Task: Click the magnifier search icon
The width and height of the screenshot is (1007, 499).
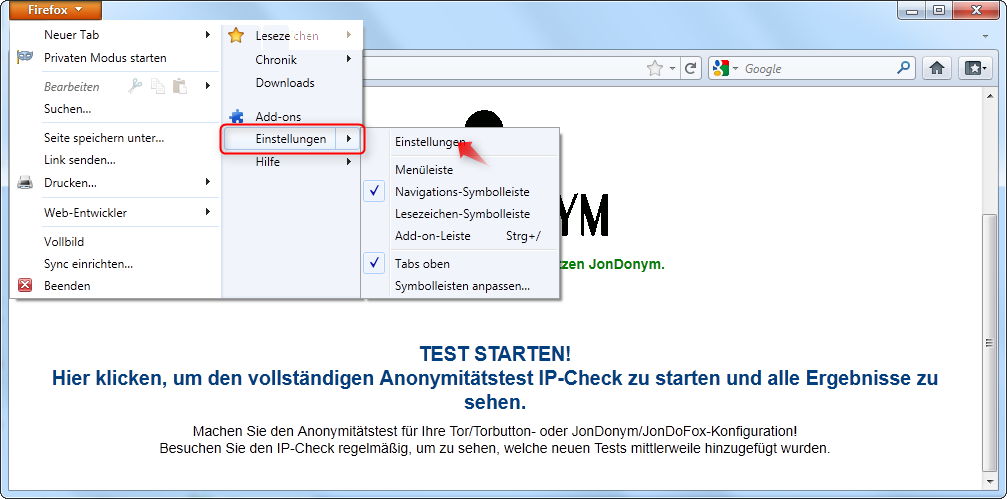Action: coord(904,67)
